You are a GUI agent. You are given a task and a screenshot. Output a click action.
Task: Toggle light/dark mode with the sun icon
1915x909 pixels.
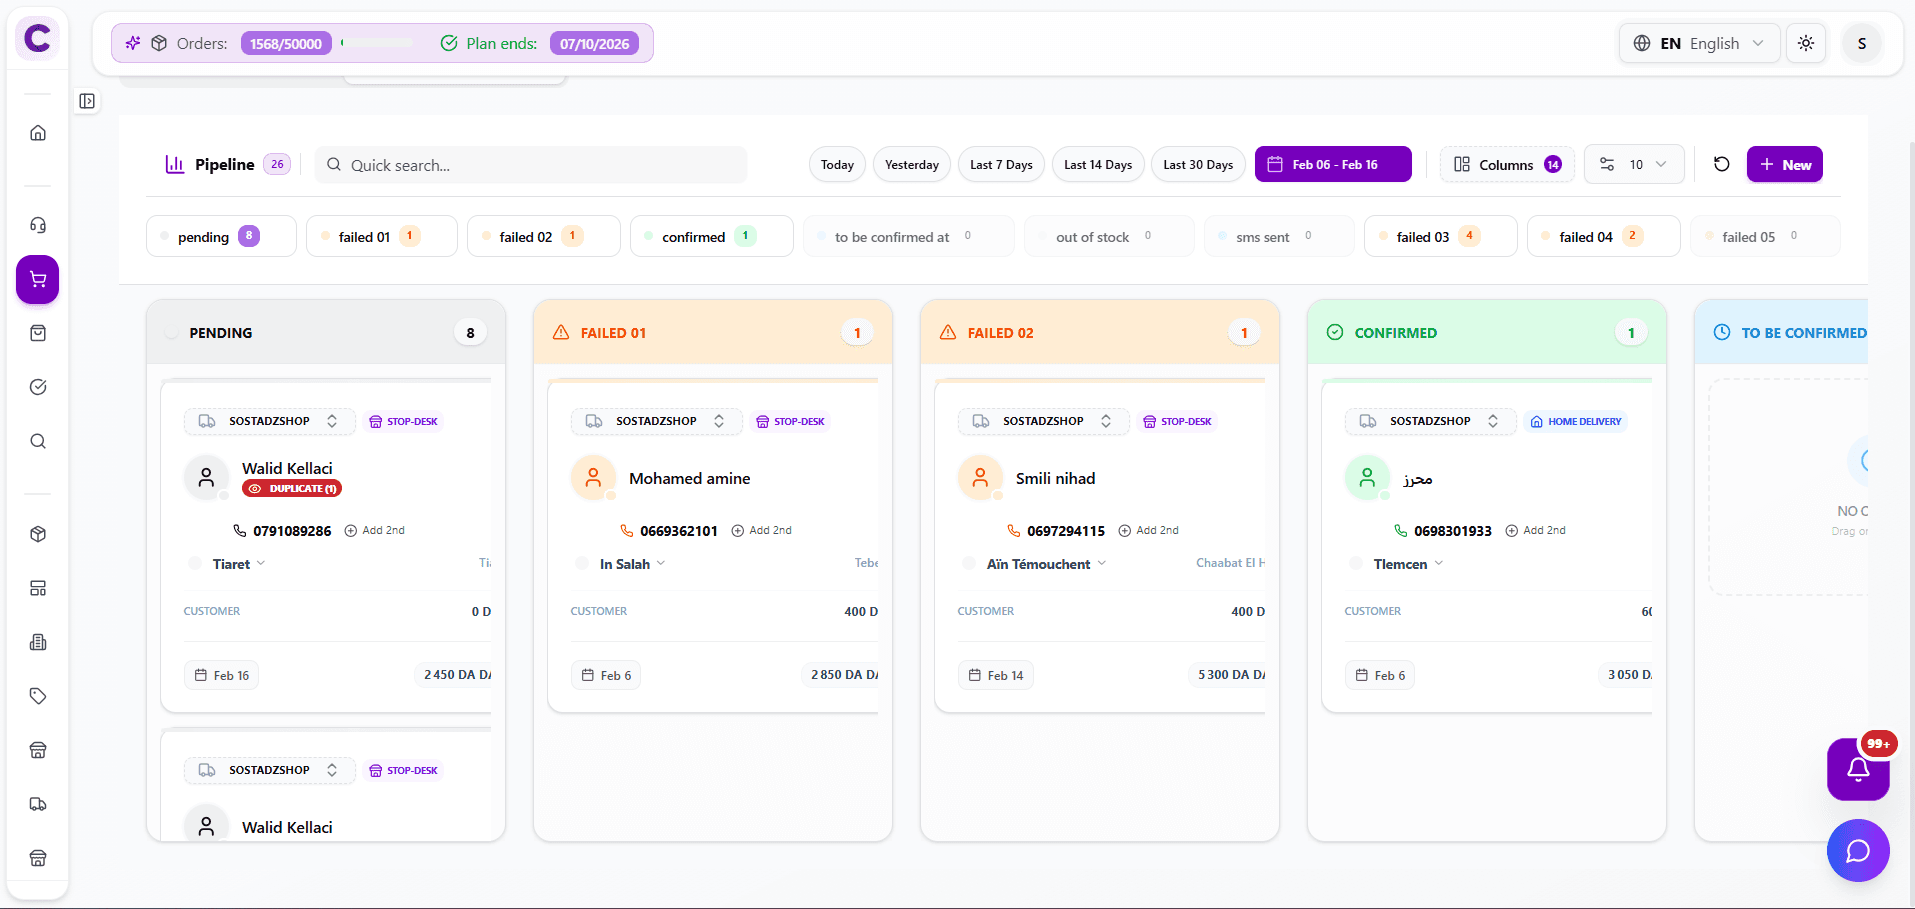click(1805, 43)
